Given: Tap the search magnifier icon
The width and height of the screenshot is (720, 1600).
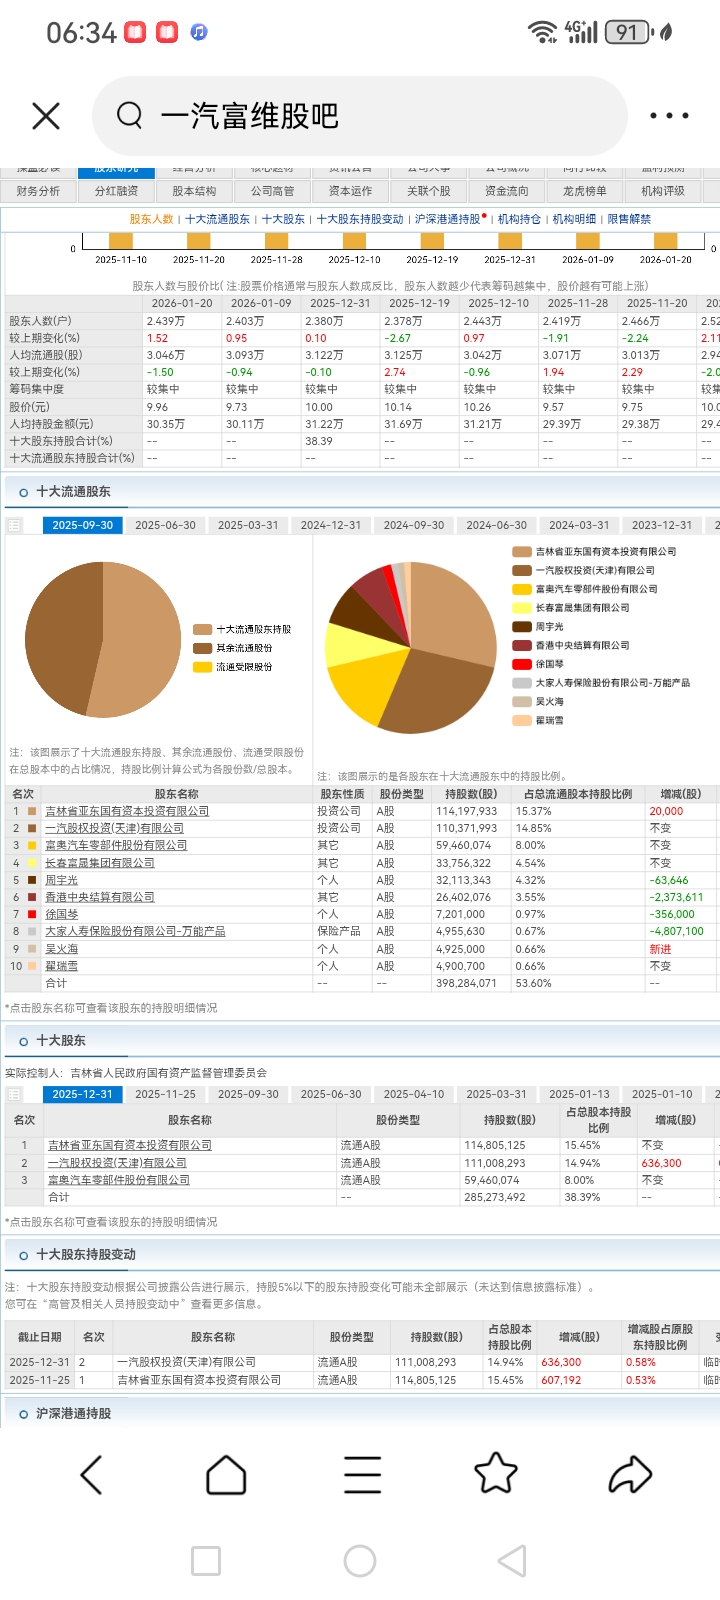Looking at the screenshot, I should point(129,116).
